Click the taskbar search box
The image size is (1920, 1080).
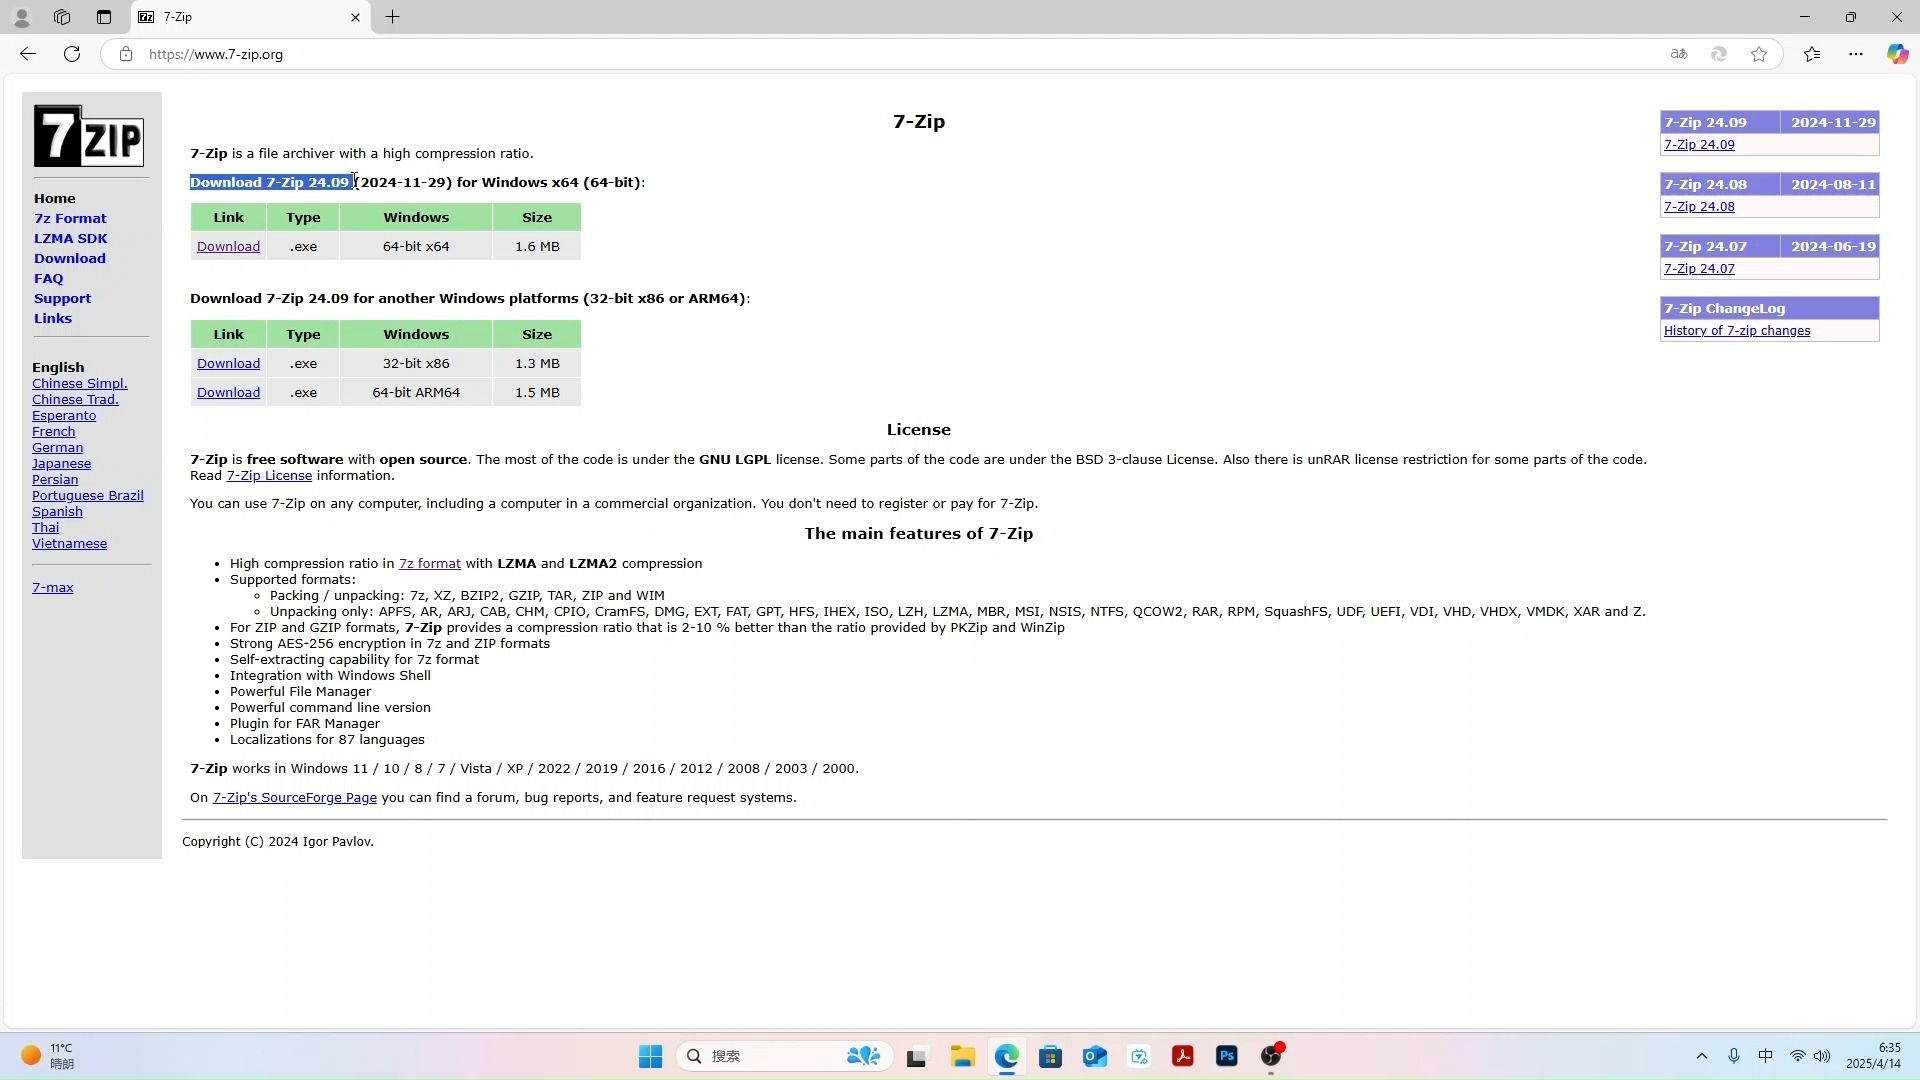[x=784, y=1056]
